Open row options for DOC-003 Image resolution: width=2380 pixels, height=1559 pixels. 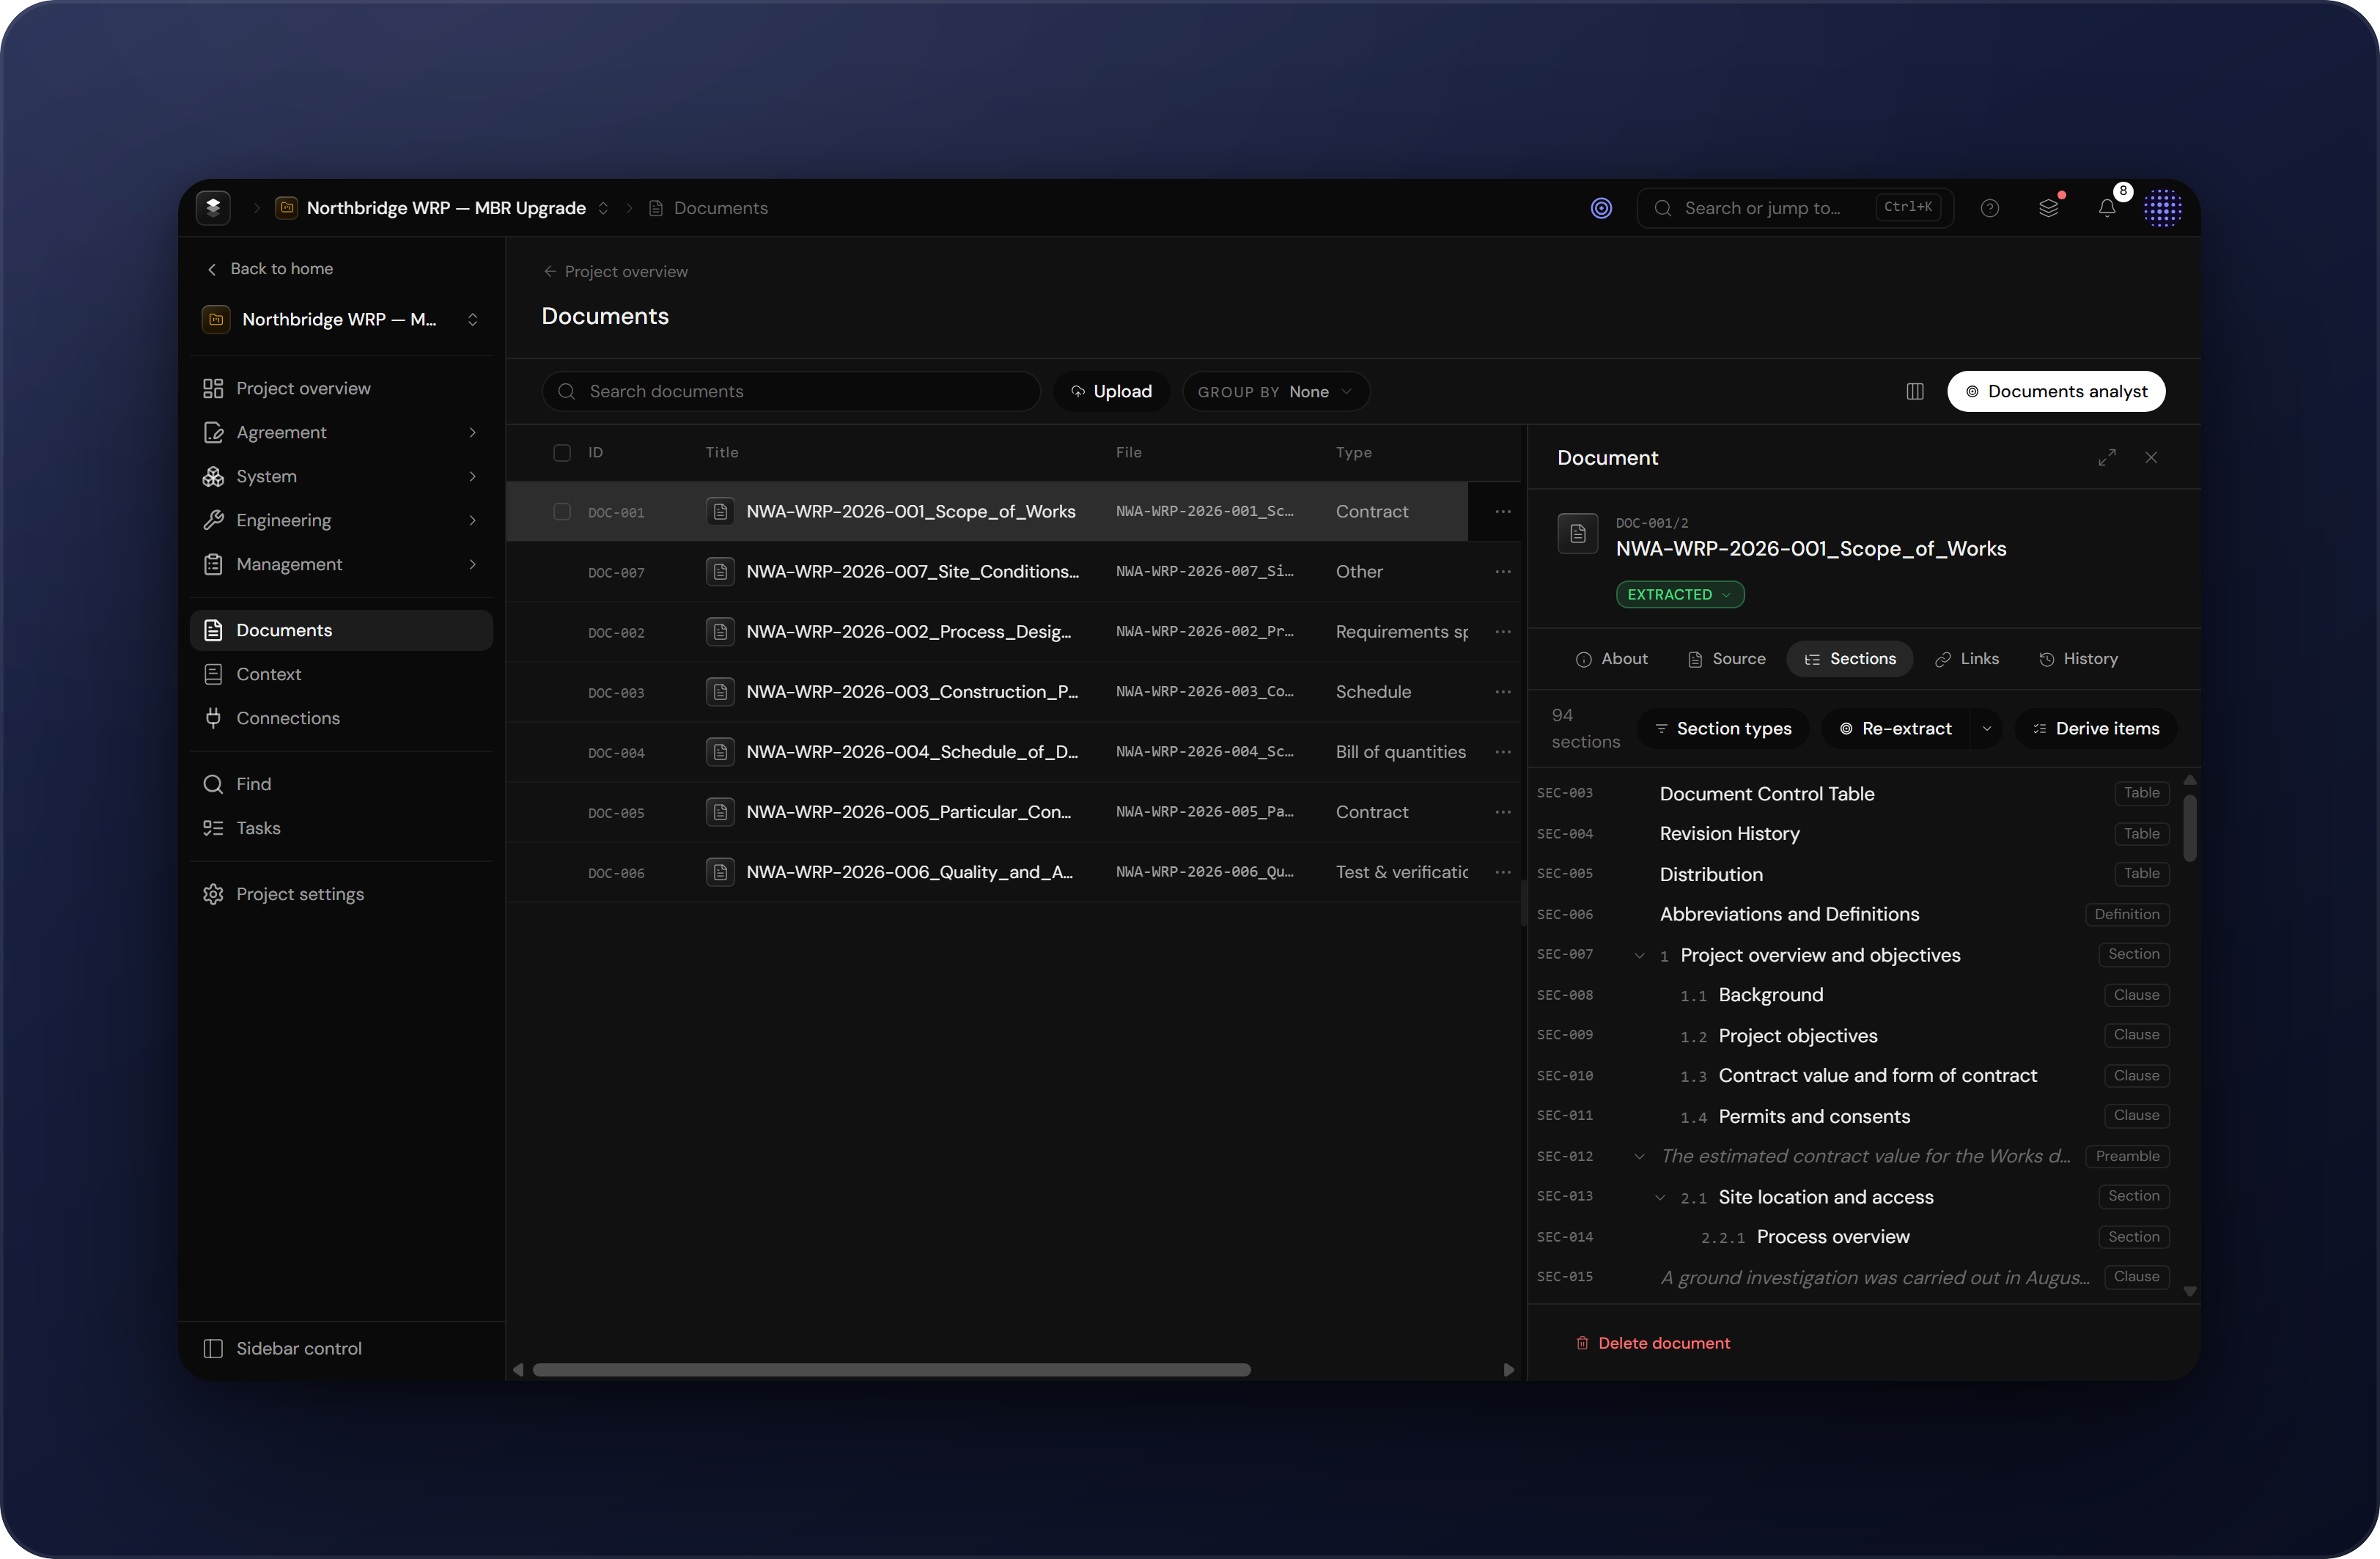click(x=1503, y=691)
